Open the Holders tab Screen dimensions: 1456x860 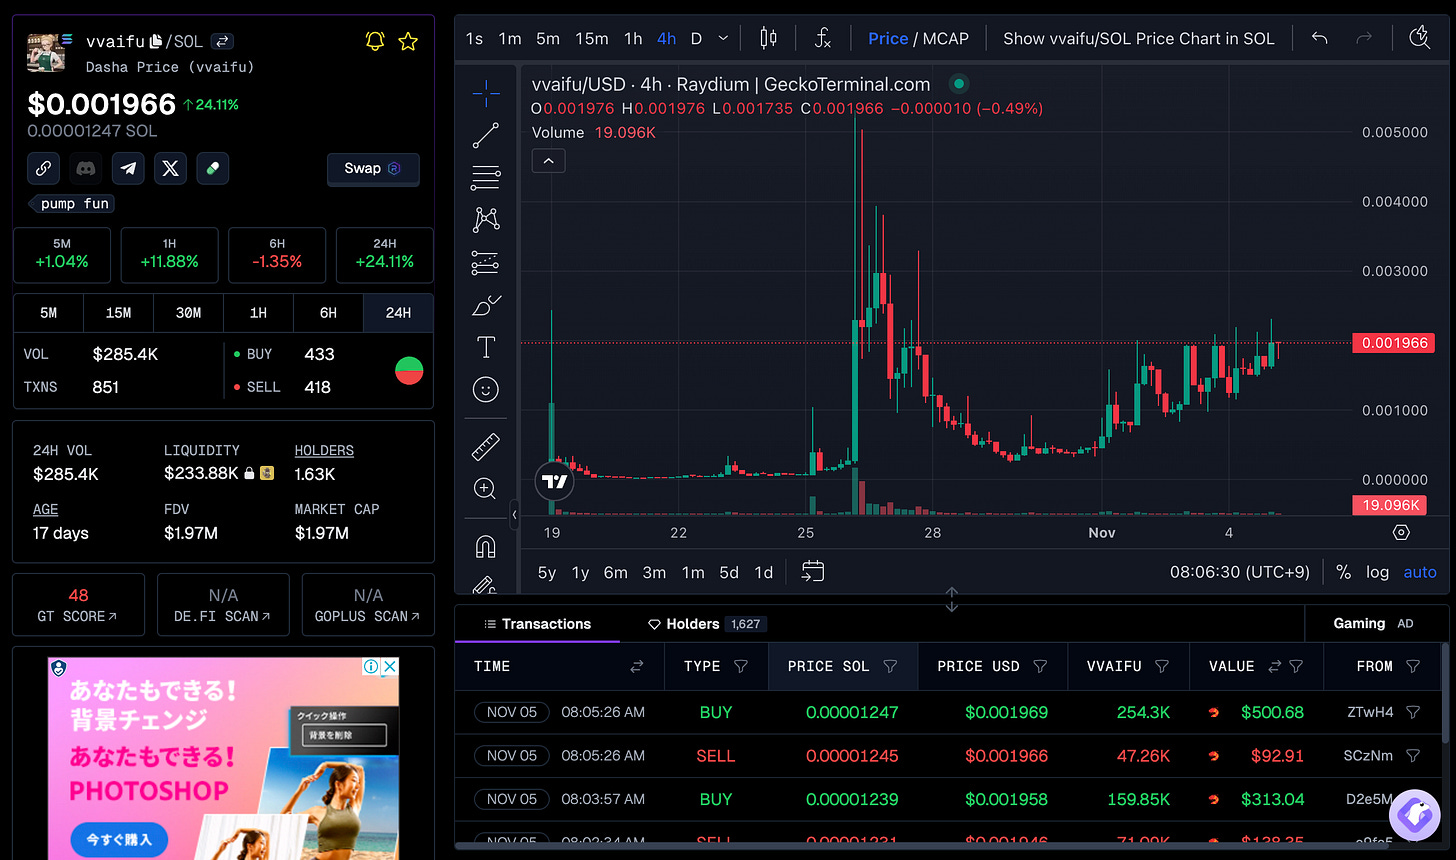click(706, 623)
